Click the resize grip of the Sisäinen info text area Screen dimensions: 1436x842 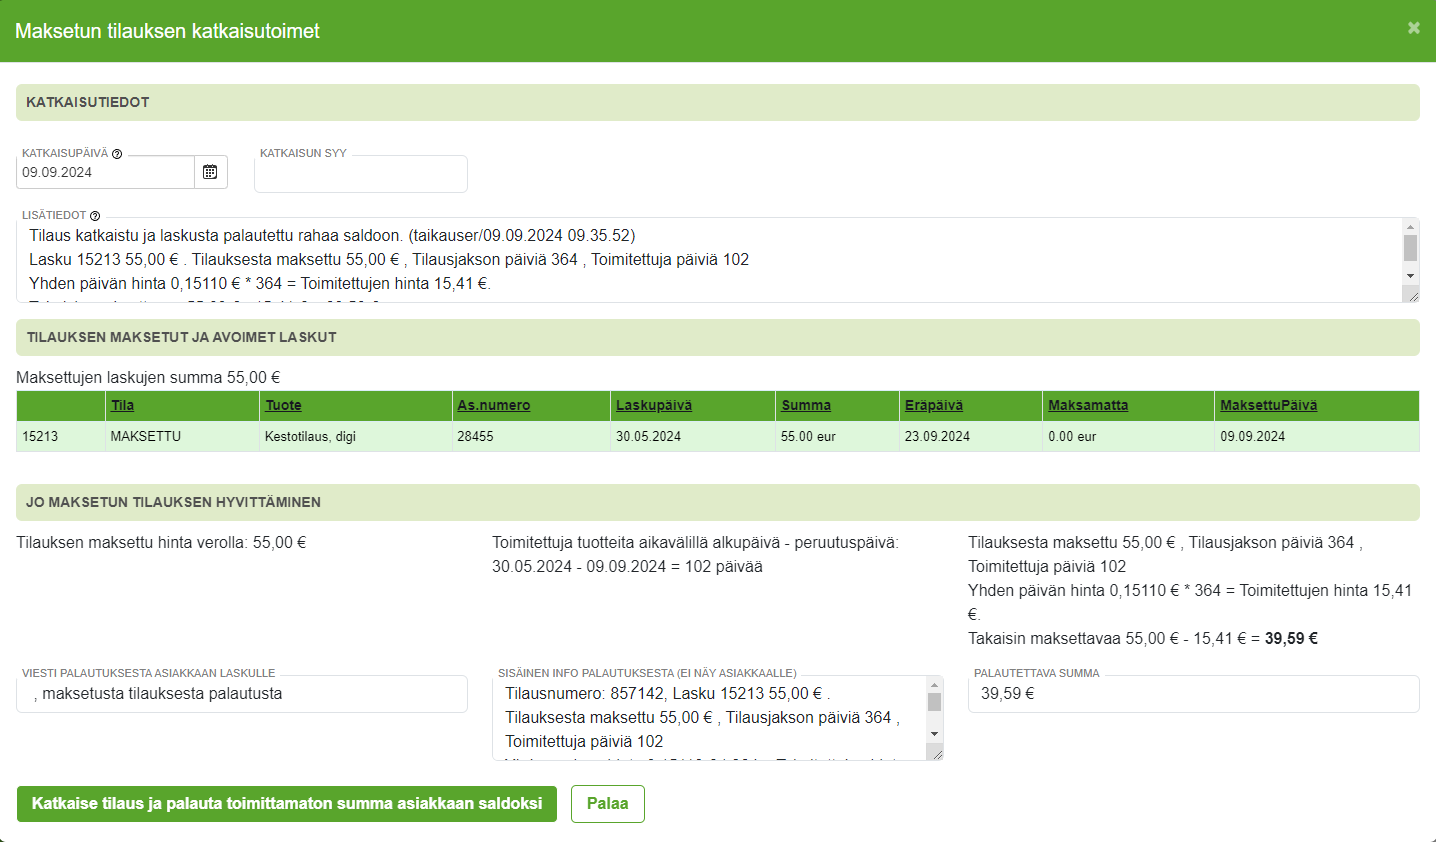point(936,753)
